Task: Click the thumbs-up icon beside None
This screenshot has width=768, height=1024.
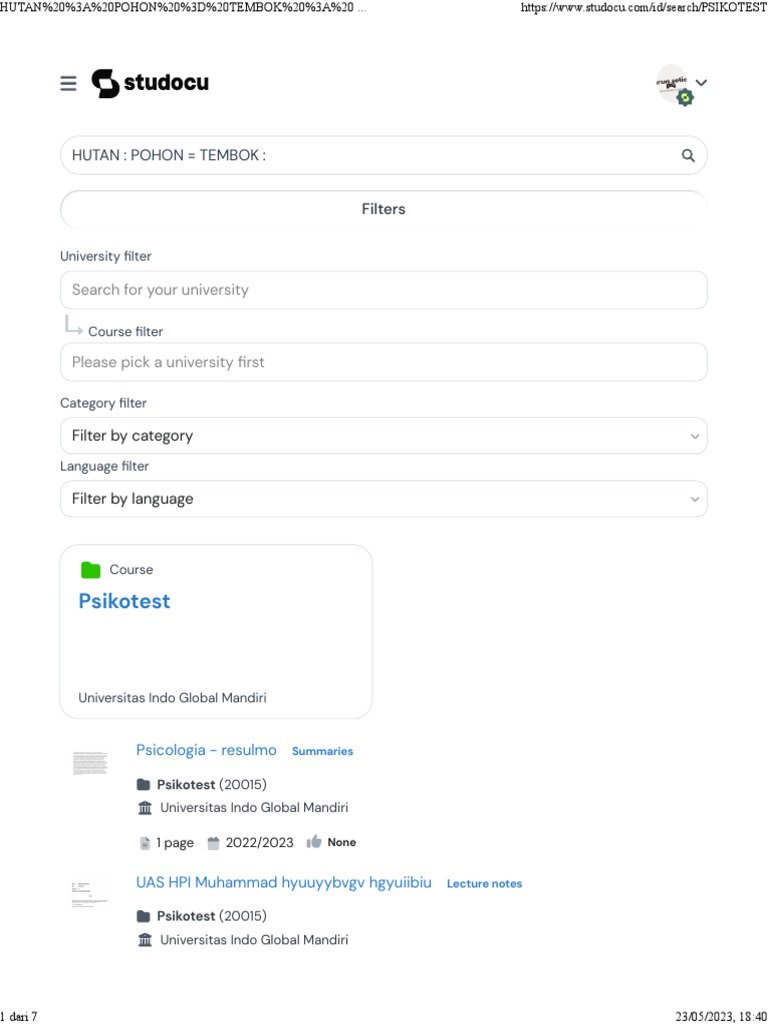Action: pyautogui.click(x=314, y=842)
